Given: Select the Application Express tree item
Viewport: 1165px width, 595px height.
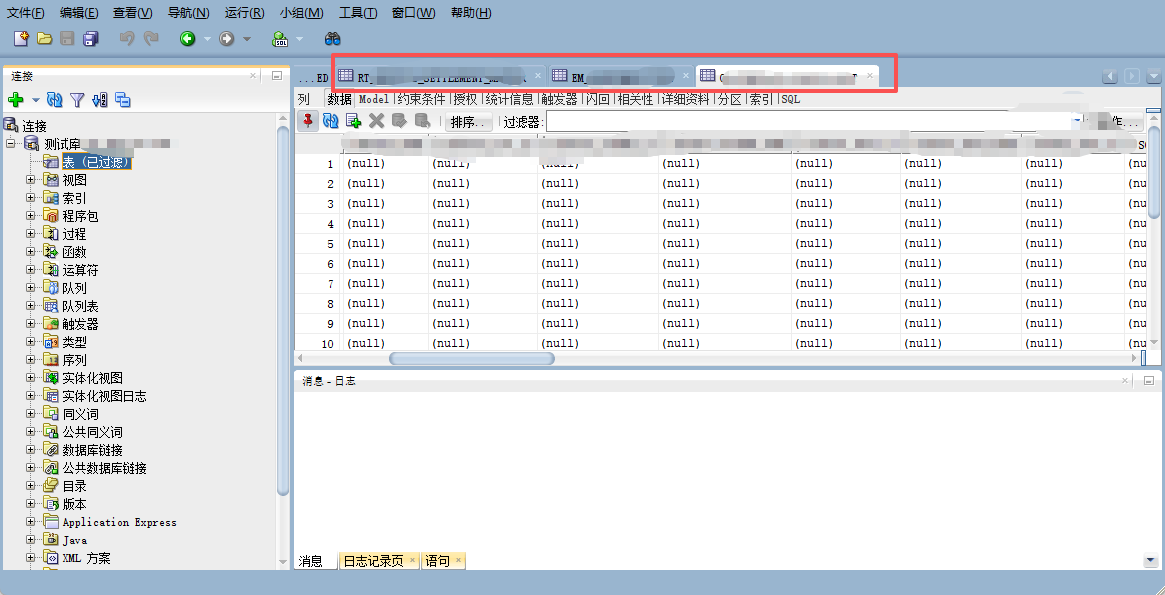Looking at the screenshot, I should (120, 522).
